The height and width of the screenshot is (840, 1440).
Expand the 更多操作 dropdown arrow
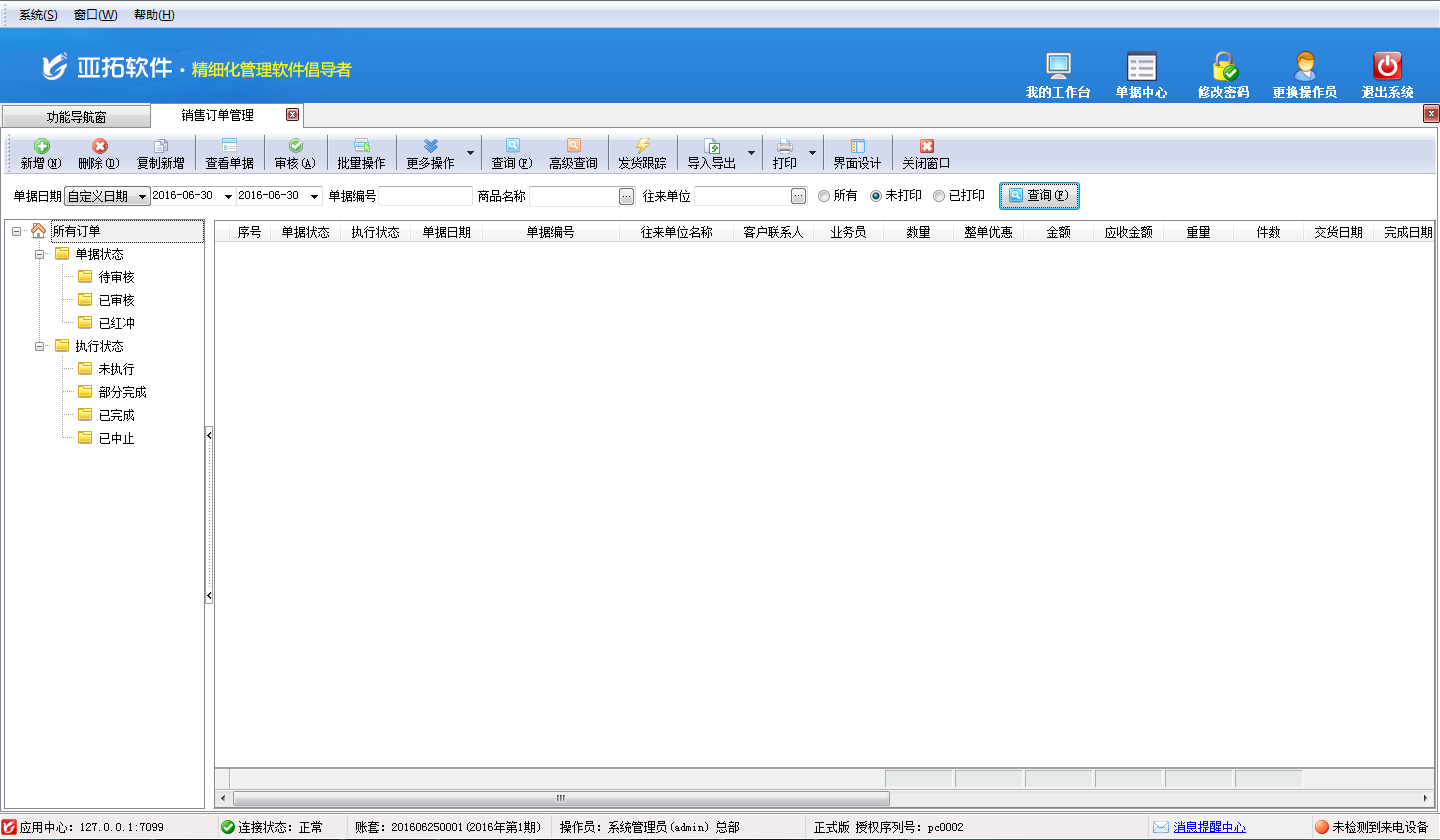(471, 153)
